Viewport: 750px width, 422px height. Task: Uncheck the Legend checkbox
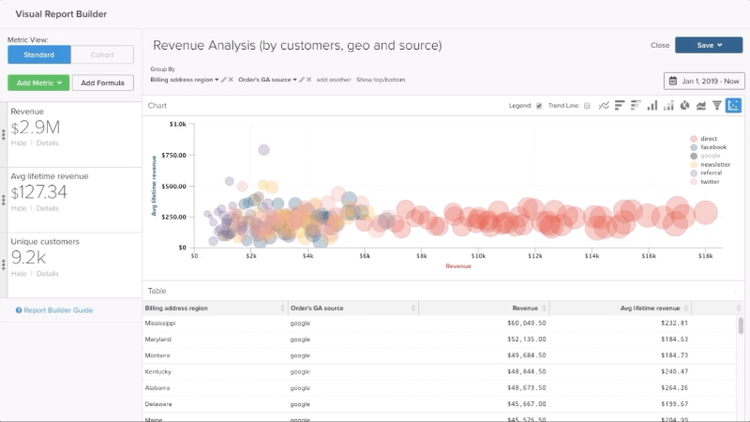pos(539,105)
